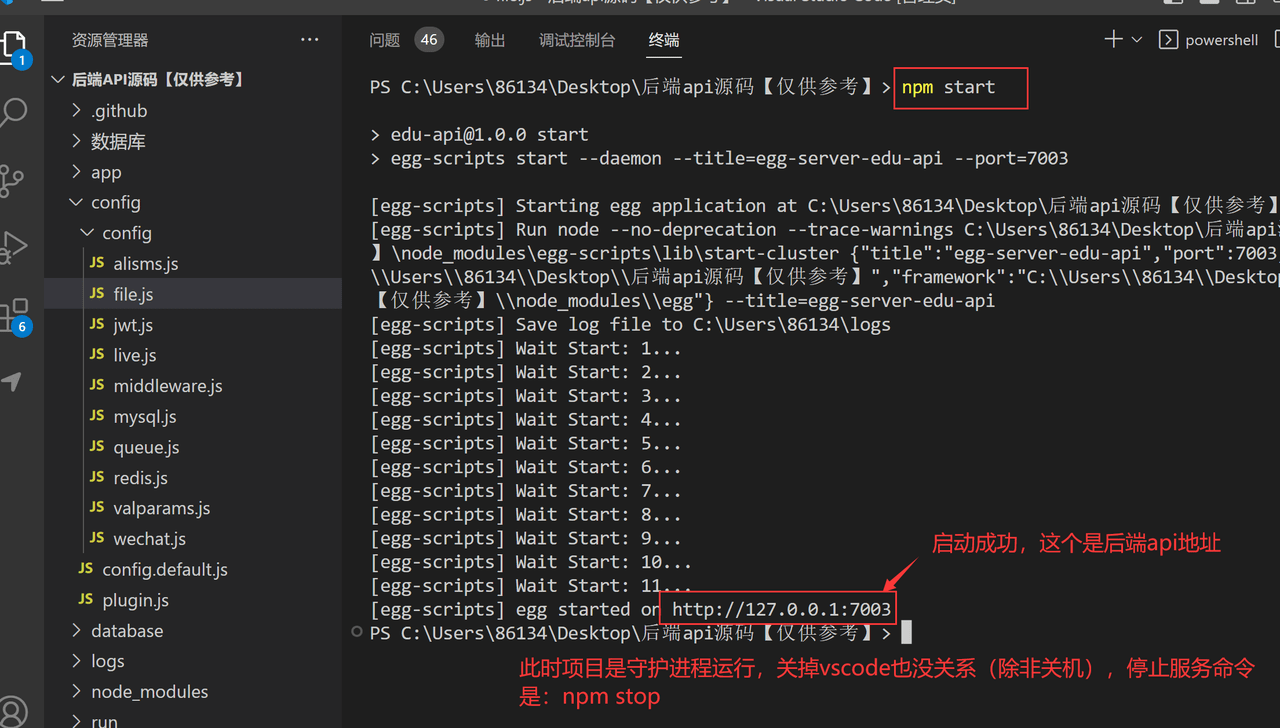Click the 'Save log file to' terminal line
The image size is (1280, 728).
630,324
